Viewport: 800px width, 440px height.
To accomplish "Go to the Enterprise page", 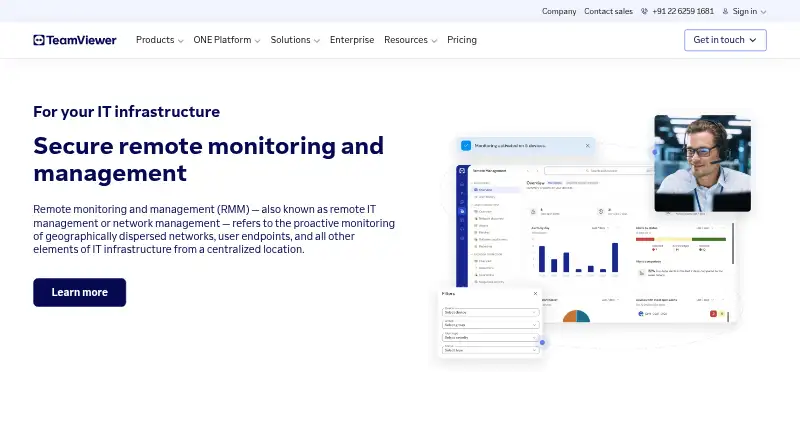I will pyautogui.click(x=352, y=40).
